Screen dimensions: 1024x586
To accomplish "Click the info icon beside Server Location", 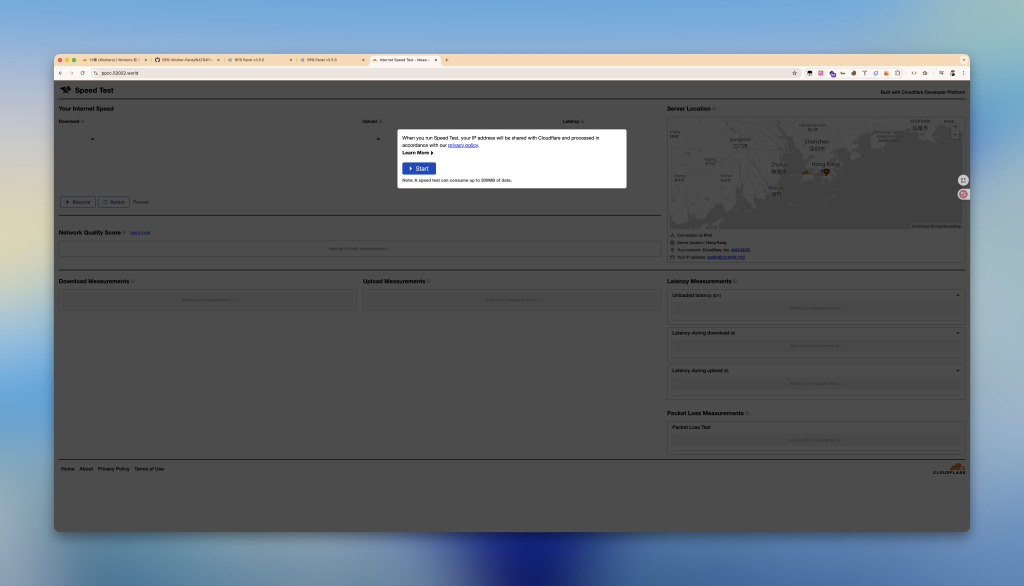I will 714,108.
